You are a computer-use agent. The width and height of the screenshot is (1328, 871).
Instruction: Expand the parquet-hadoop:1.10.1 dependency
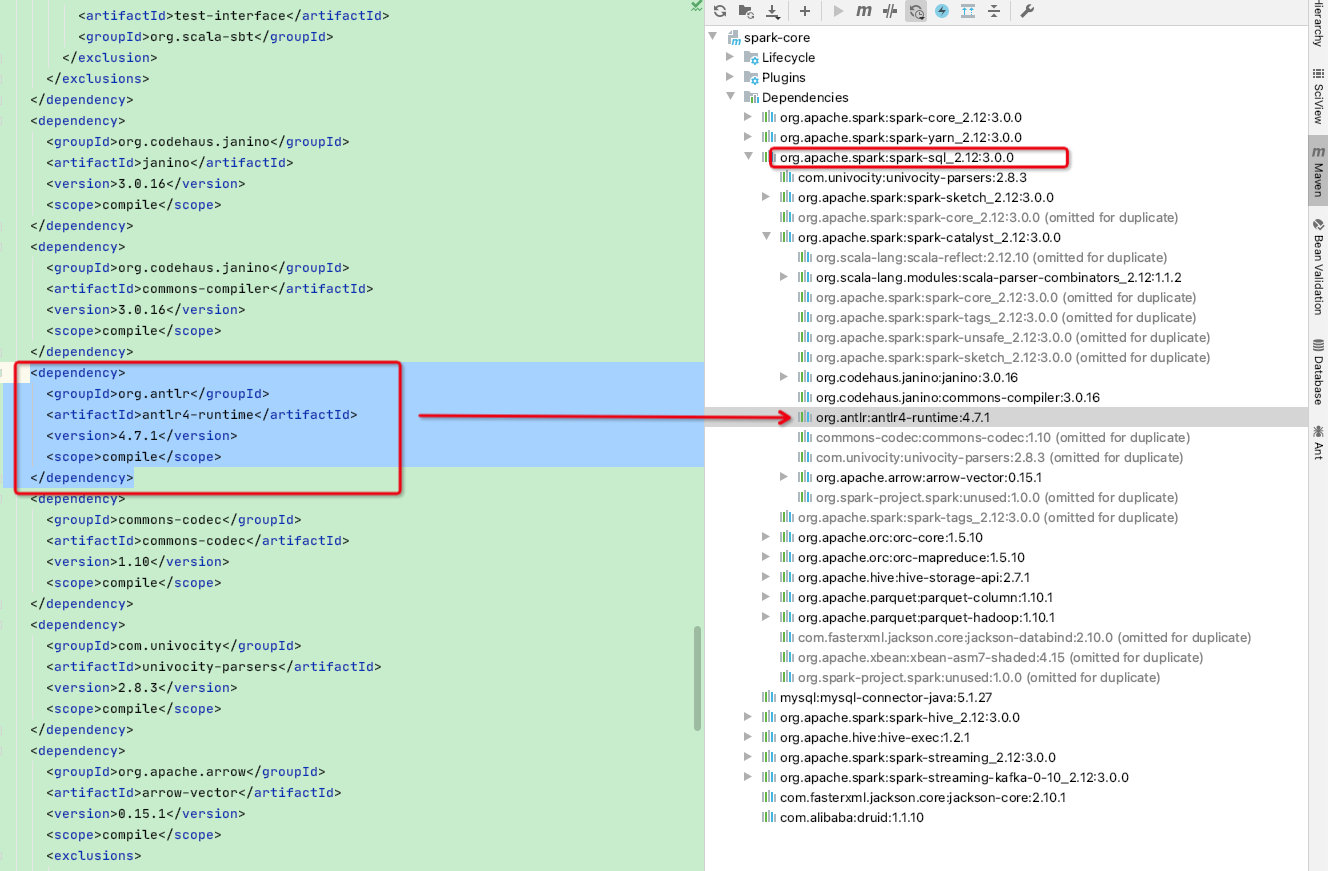(x=767, y=617)
